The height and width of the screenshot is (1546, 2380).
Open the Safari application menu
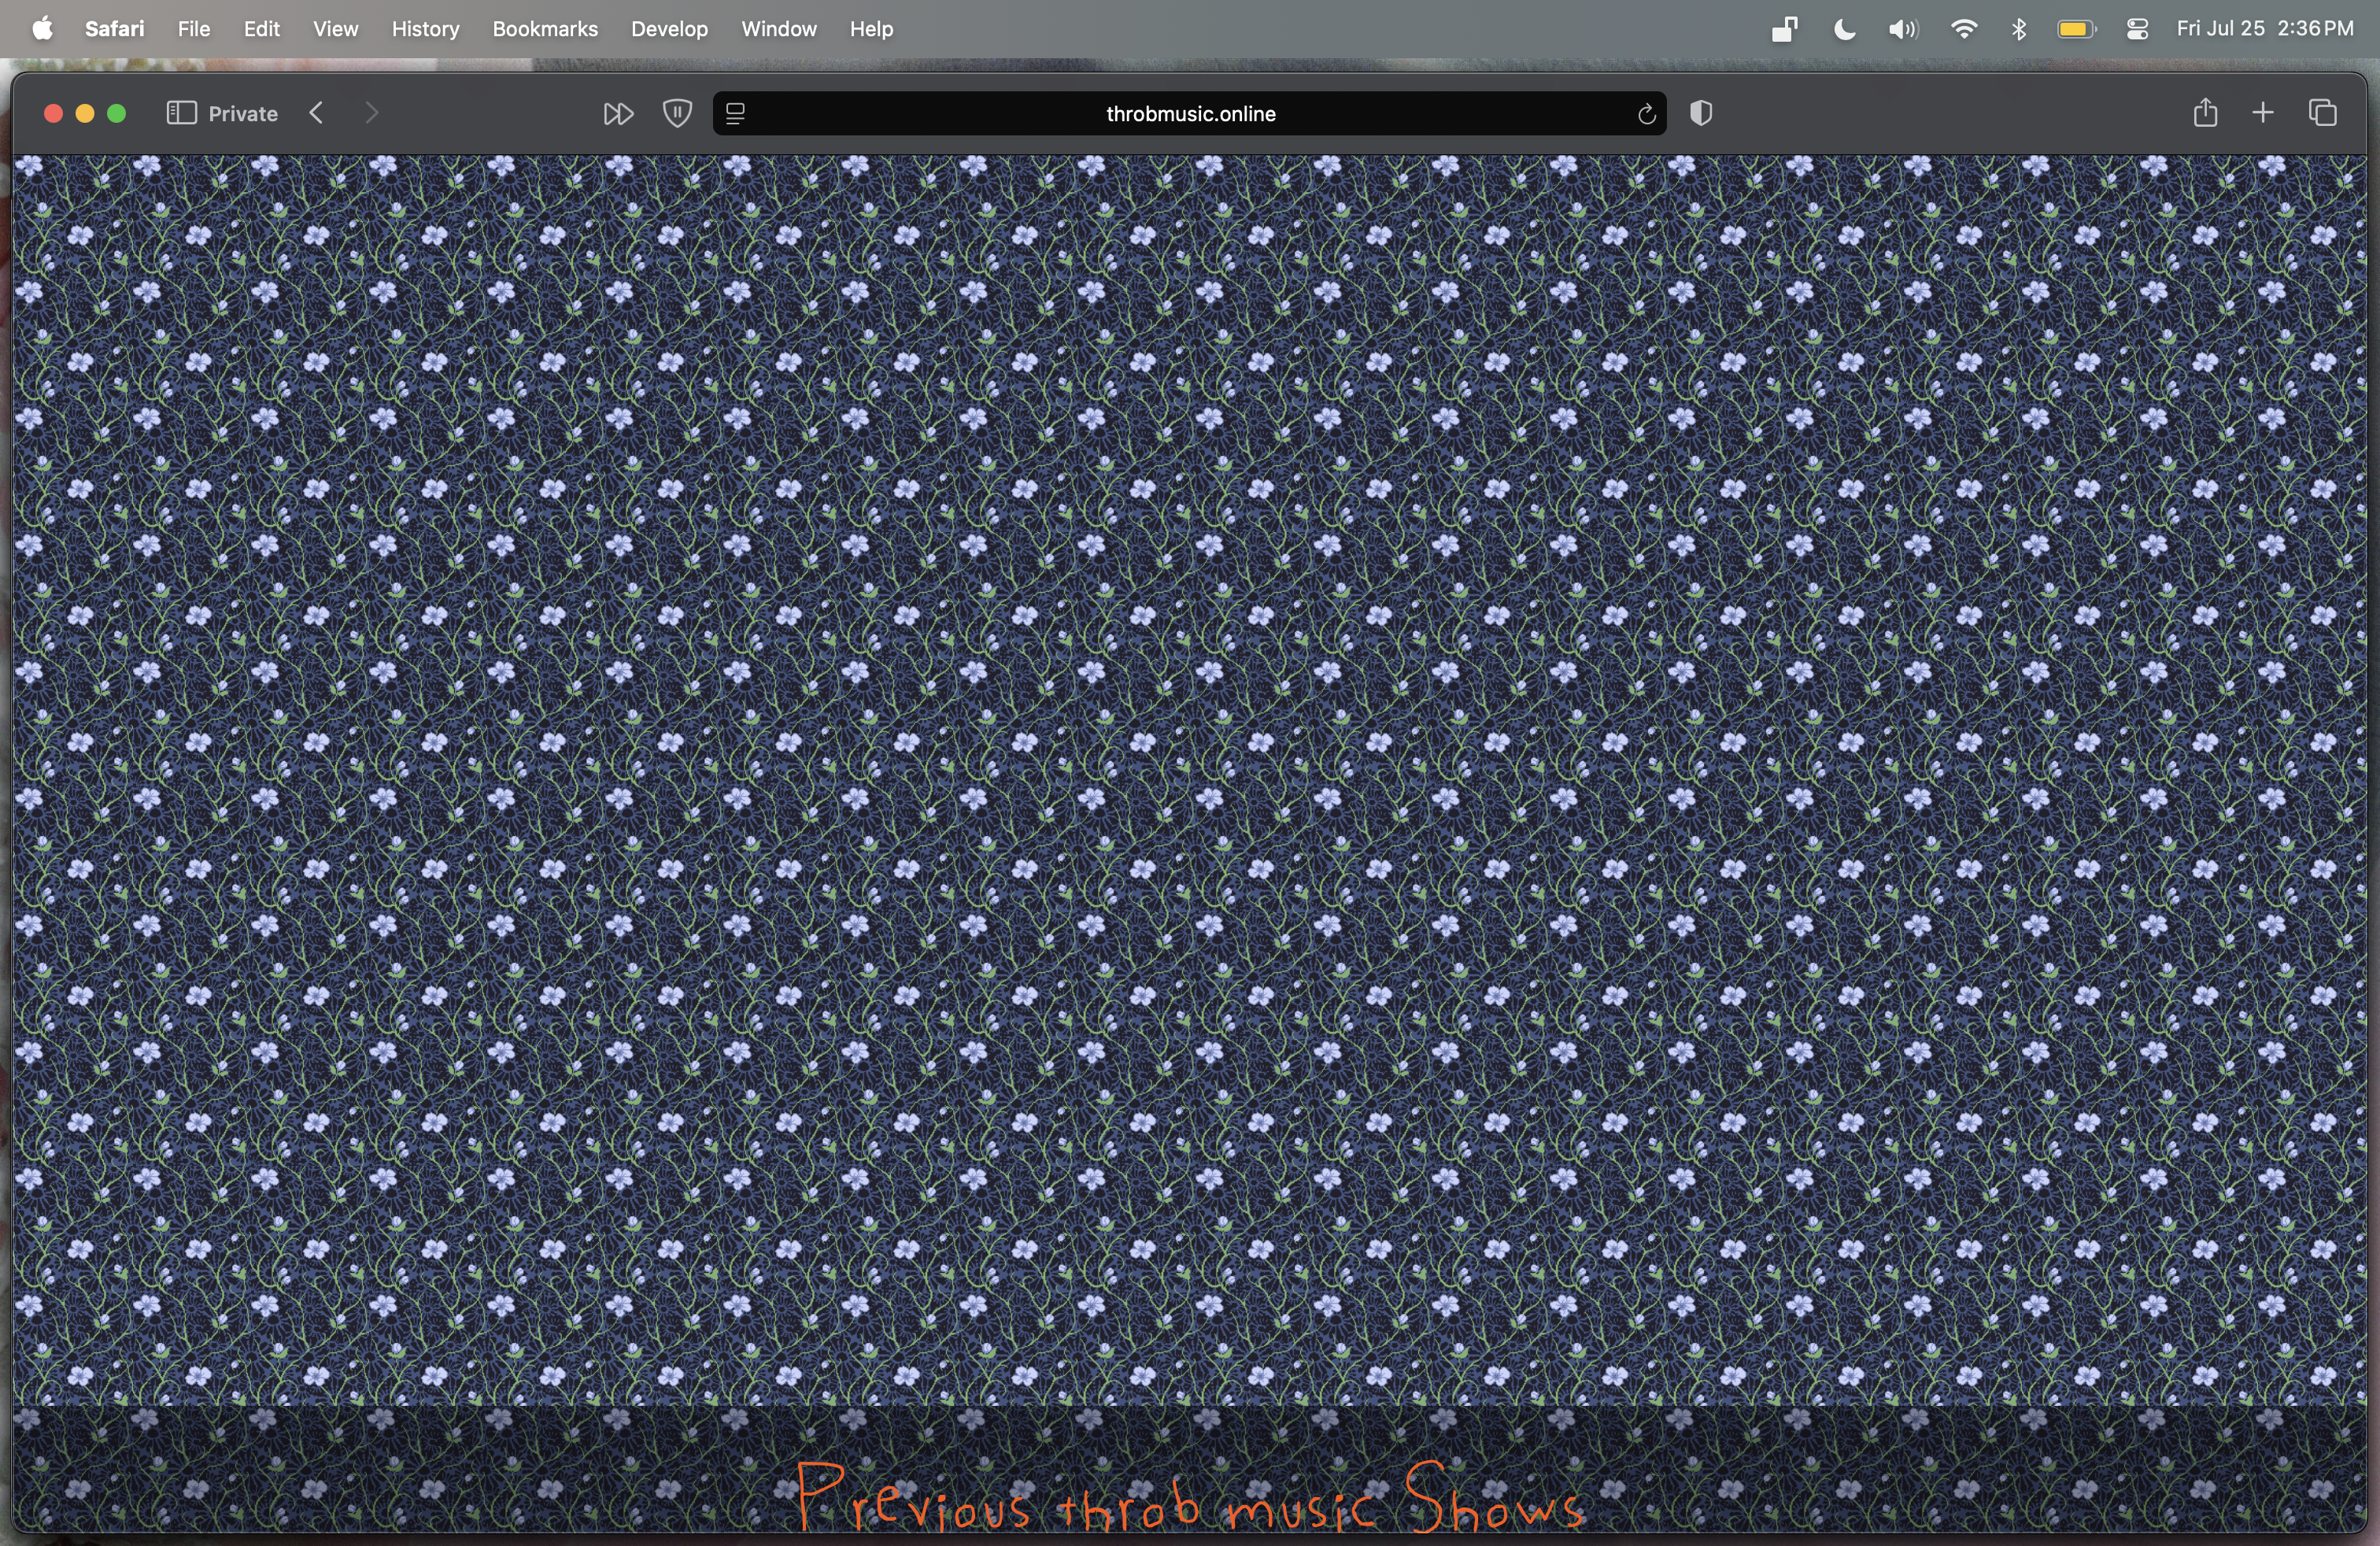(x=114, y=29)
